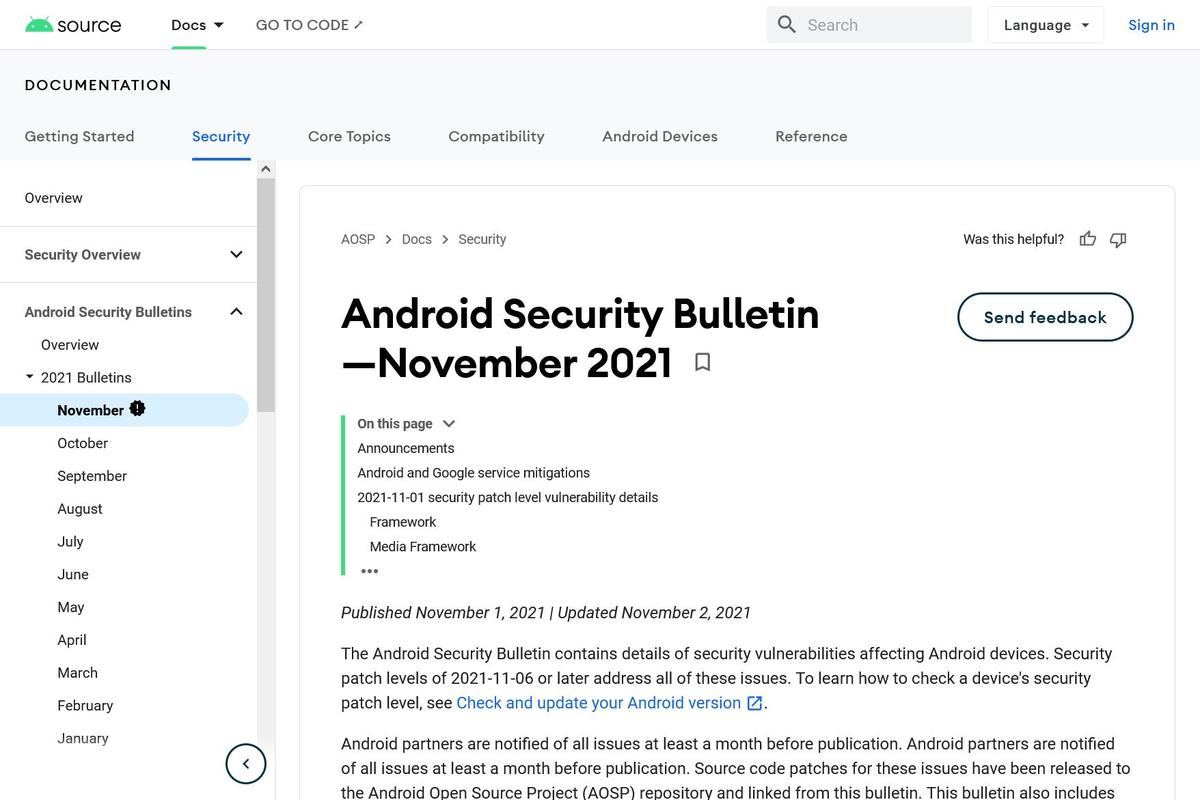Select the August bulletin
Viewport: 1200px width, 800px height.
point(80,509)
